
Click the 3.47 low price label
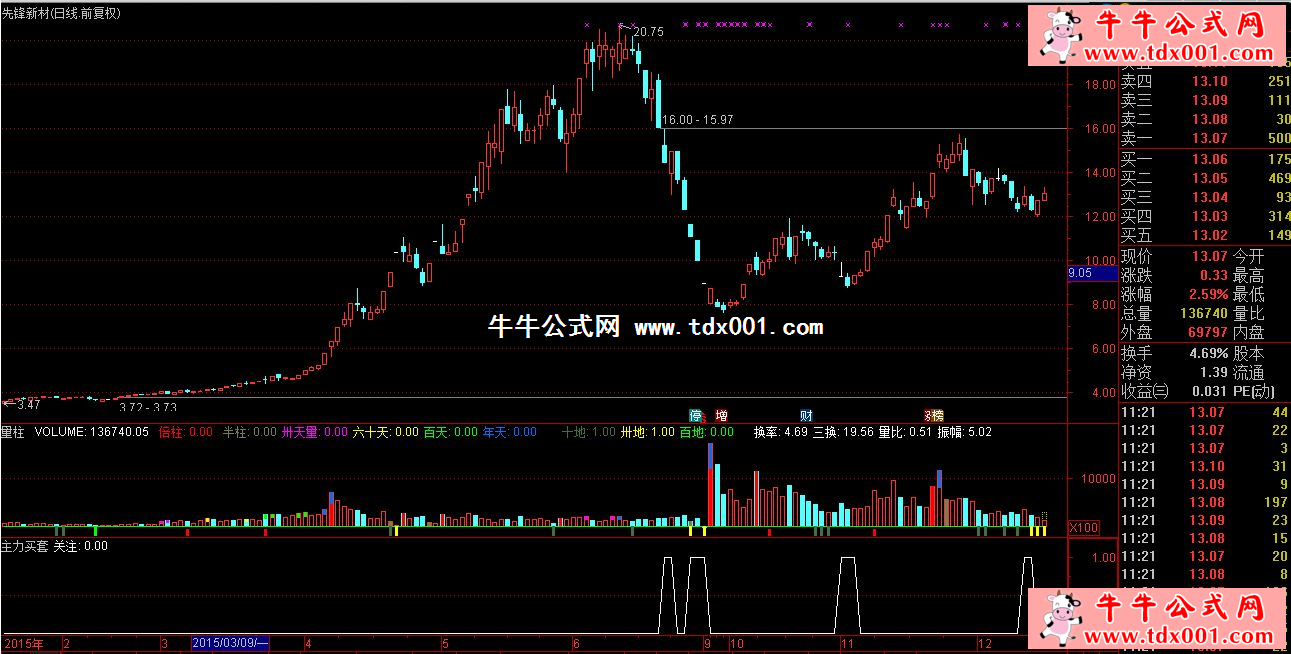pyautogui.click(x=28, y=404)
